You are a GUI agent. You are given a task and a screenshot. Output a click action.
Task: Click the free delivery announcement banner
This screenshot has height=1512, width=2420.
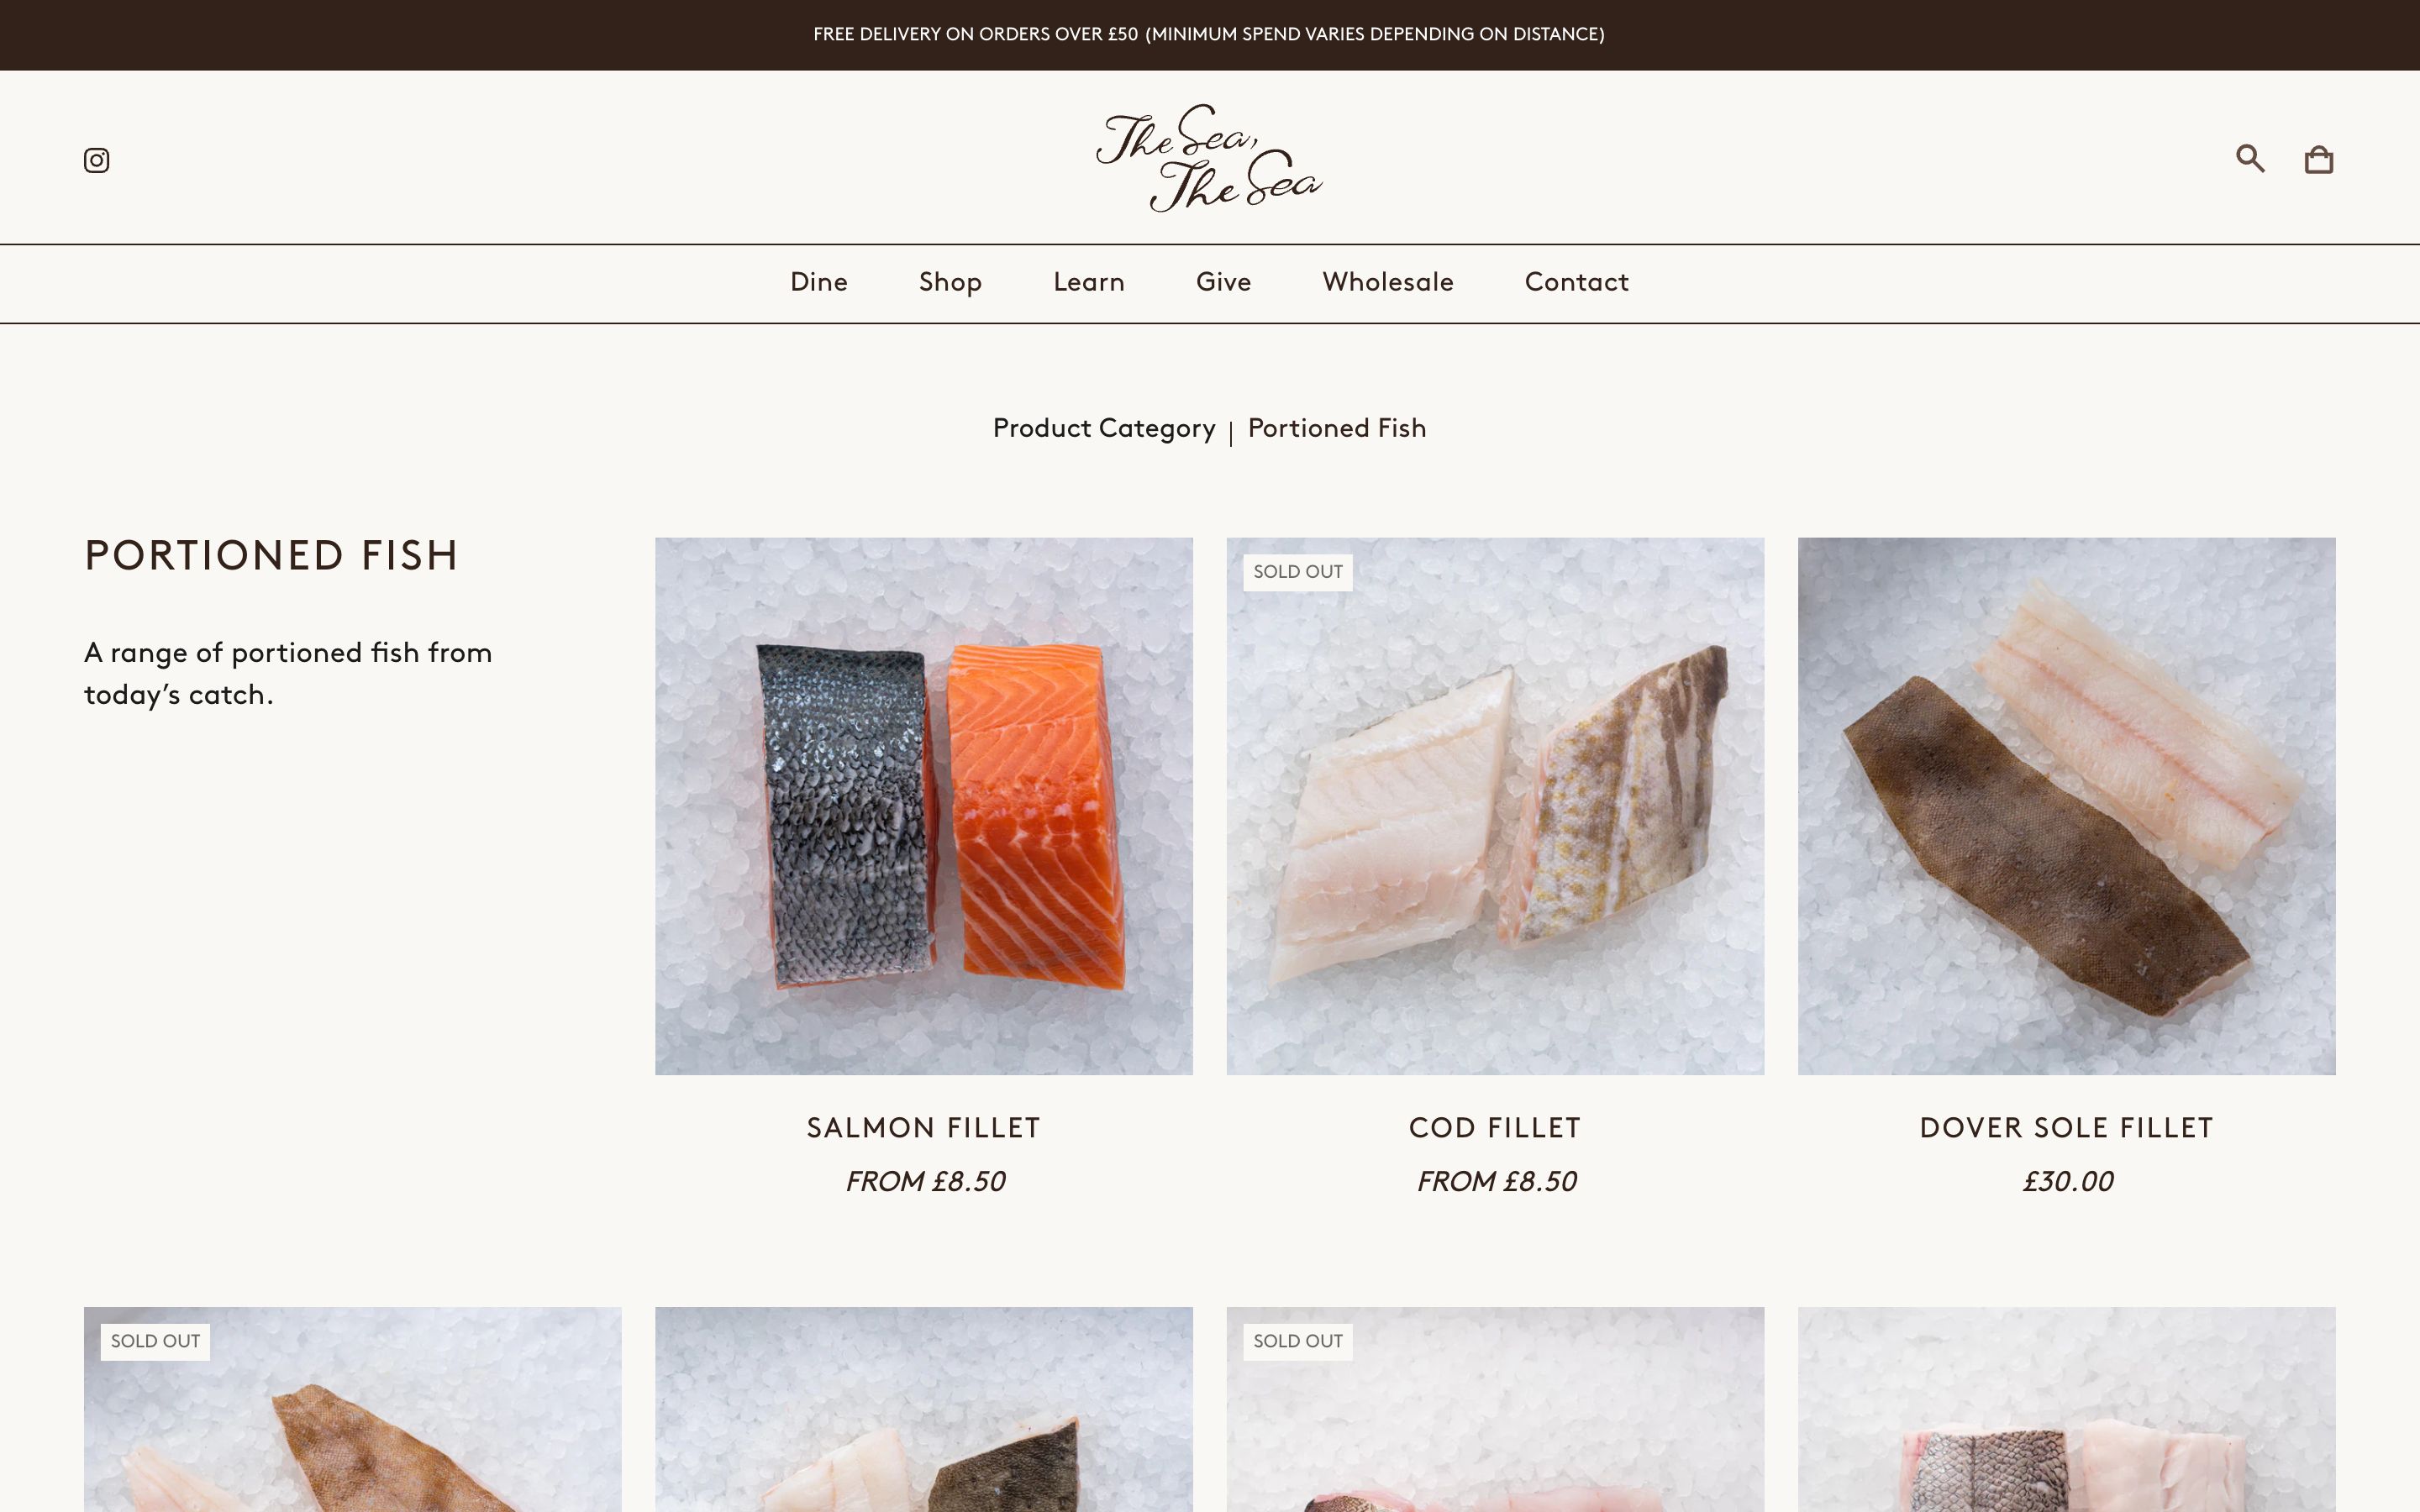(x=1209, y=35)
